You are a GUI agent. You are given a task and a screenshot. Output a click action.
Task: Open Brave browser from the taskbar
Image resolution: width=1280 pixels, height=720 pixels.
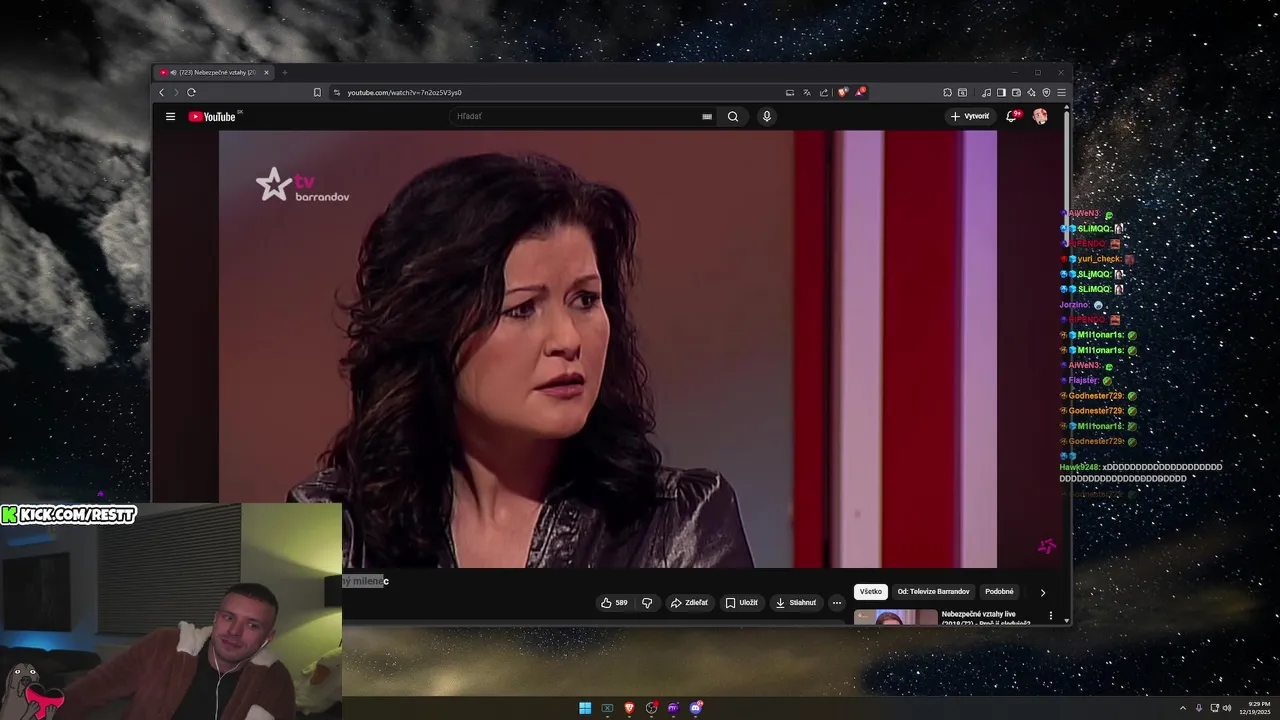pyautogui.click(x=629, y=708)
